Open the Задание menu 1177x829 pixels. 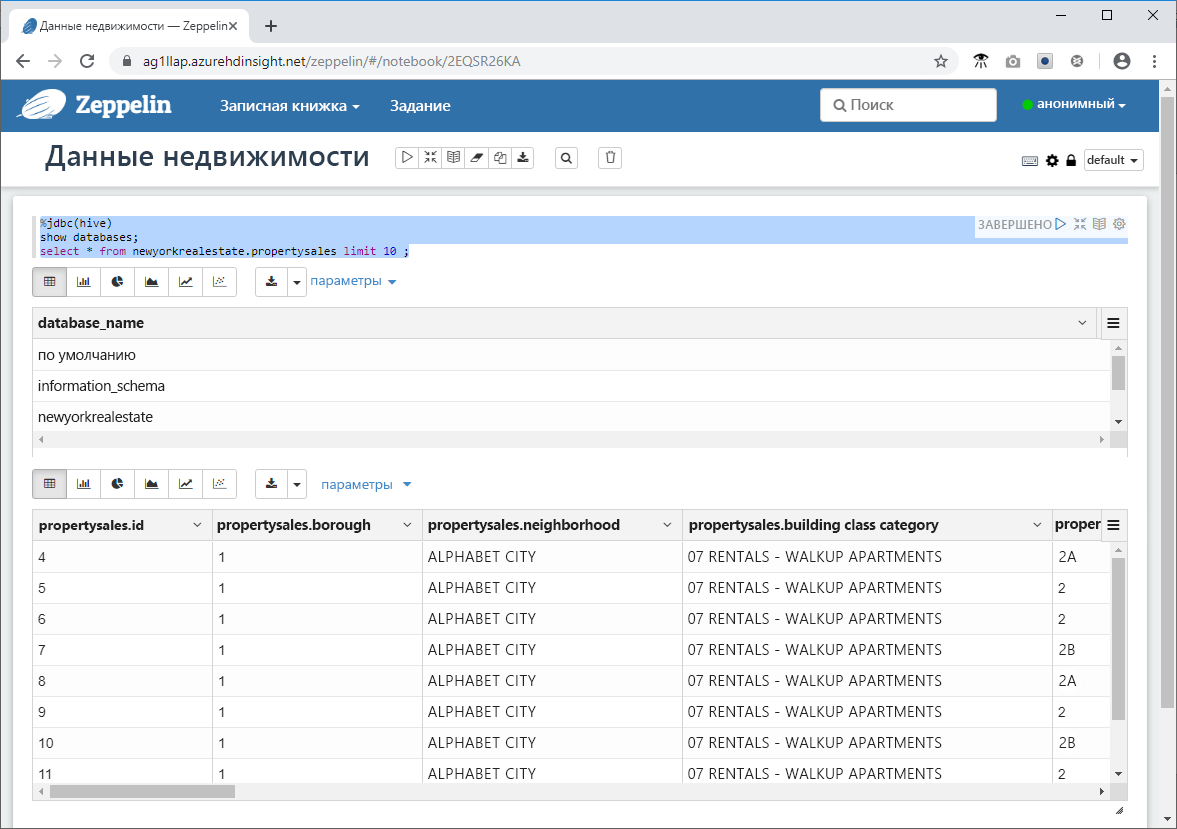(419, 105)
